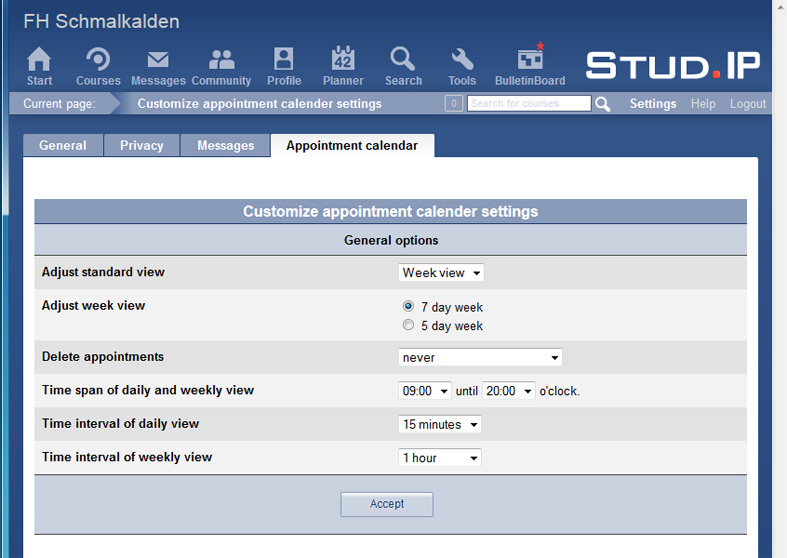Click the General options heading
The image size is (787, 558).
pos(391,240)
